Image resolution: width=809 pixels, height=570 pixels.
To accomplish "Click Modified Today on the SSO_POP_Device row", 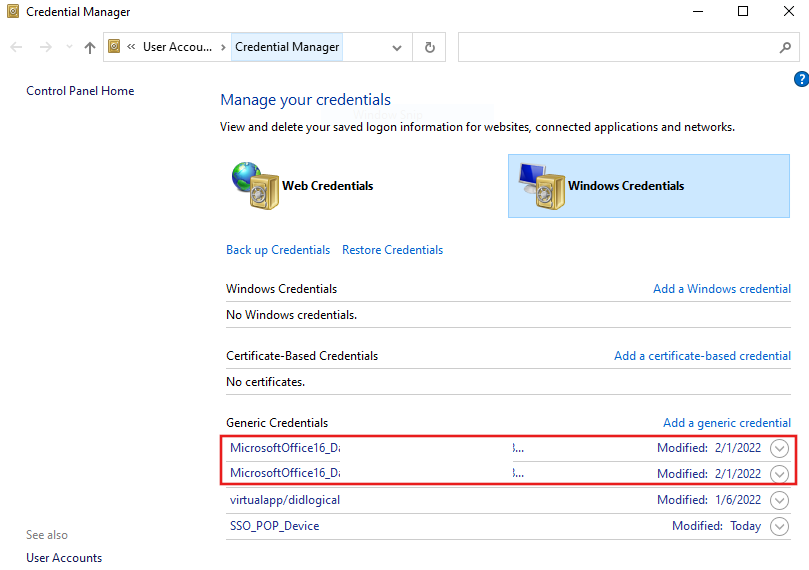I will (x=716, y=526).
